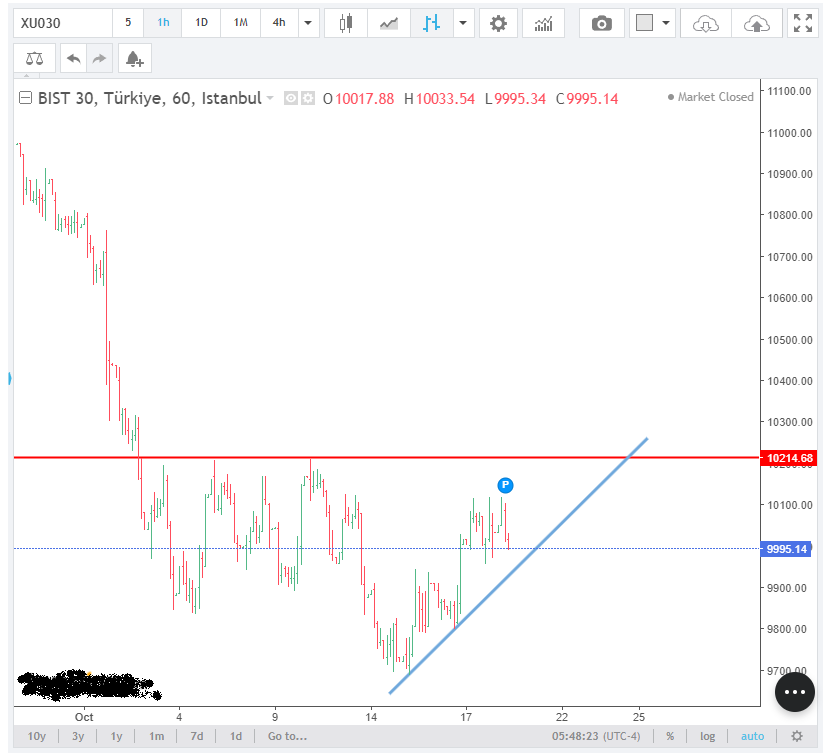Click the compare symbols scales icon
This screenshot has width=833, height=756.
coord(35,59)
